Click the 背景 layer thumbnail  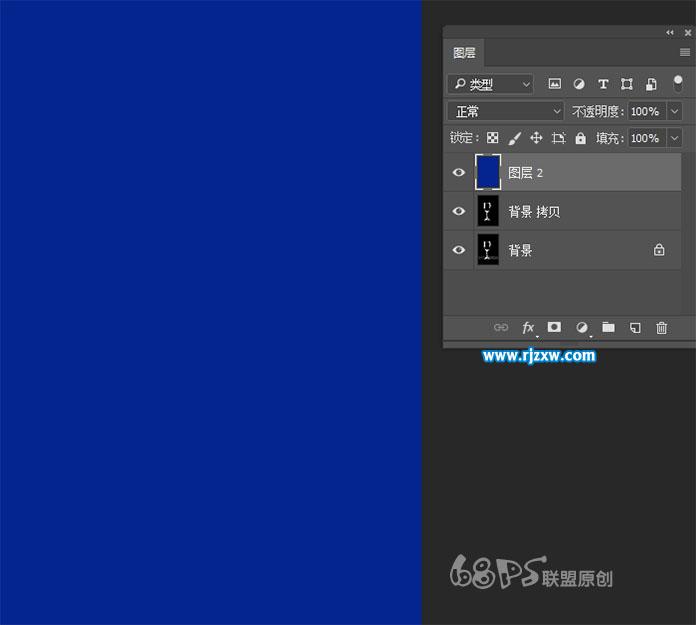tap(488, 249)
